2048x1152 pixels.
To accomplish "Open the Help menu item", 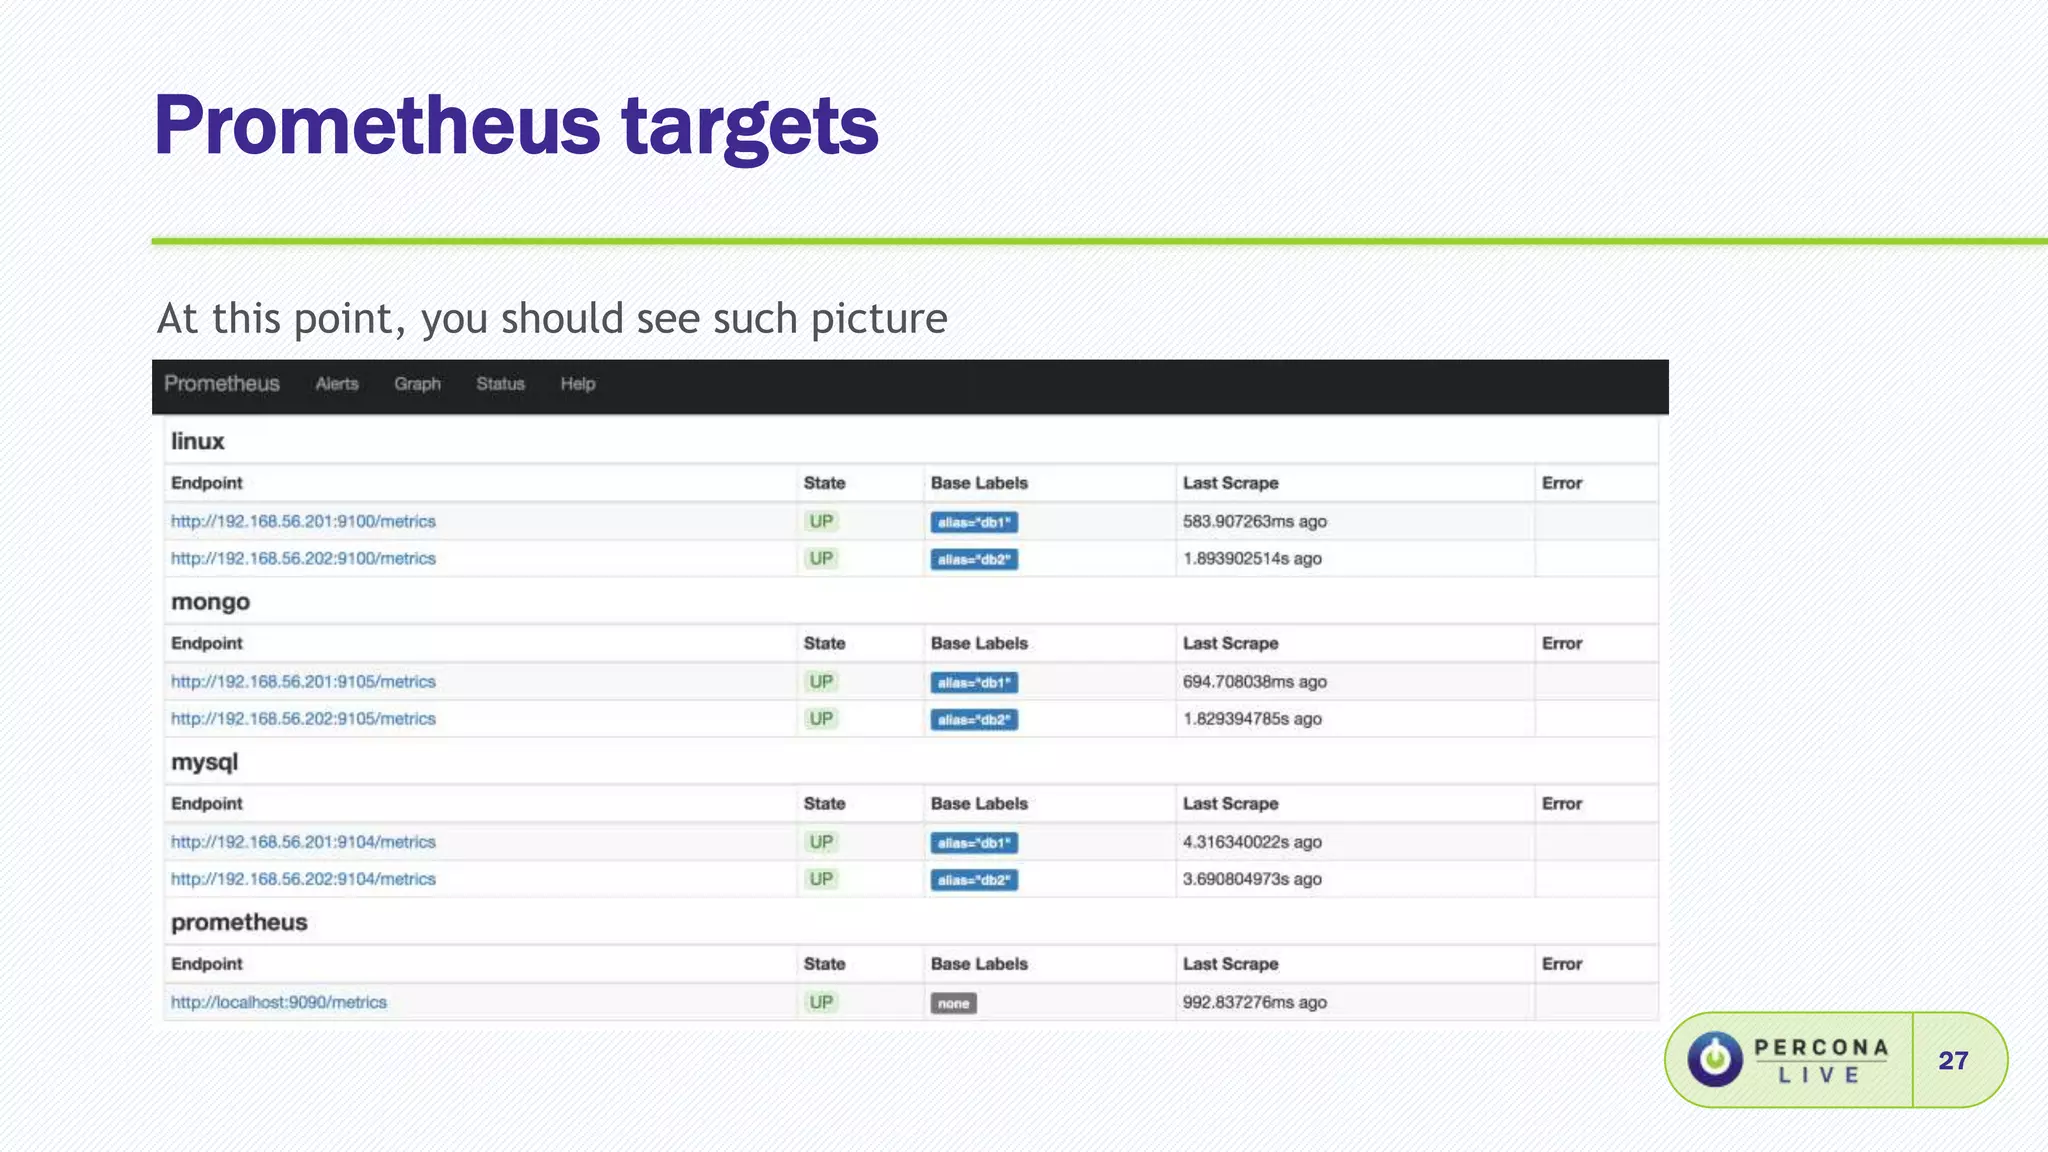I will [x=578, y=384].
